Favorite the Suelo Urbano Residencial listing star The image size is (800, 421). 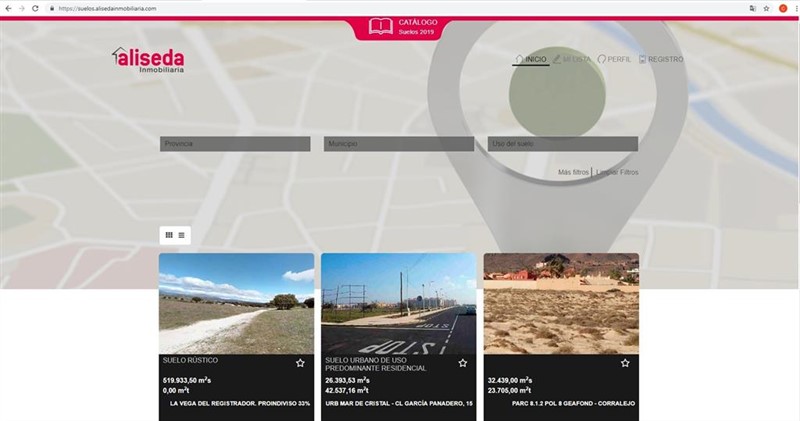pyautogui.click(x=463, y=363)
